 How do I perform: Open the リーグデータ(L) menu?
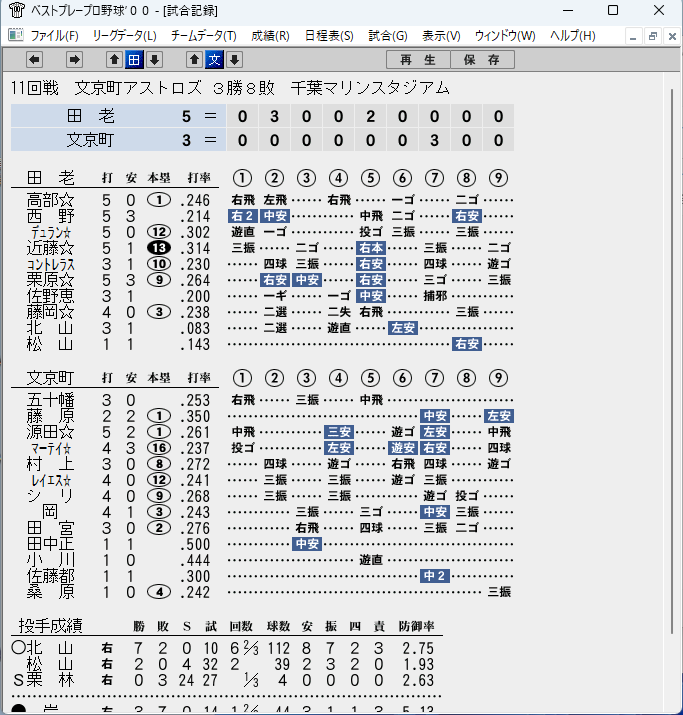point(124,36)
